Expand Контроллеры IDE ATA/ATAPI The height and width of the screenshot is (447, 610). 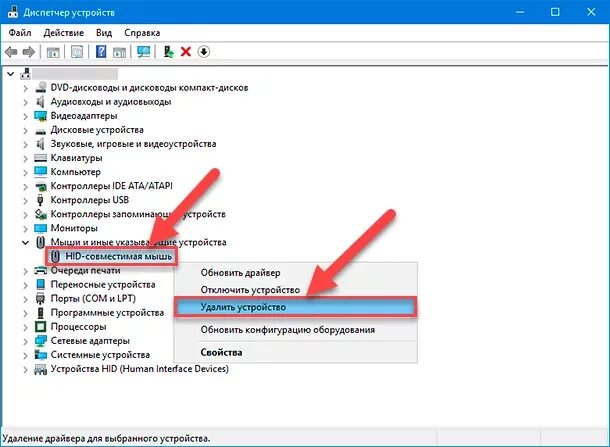coord(25,187)
